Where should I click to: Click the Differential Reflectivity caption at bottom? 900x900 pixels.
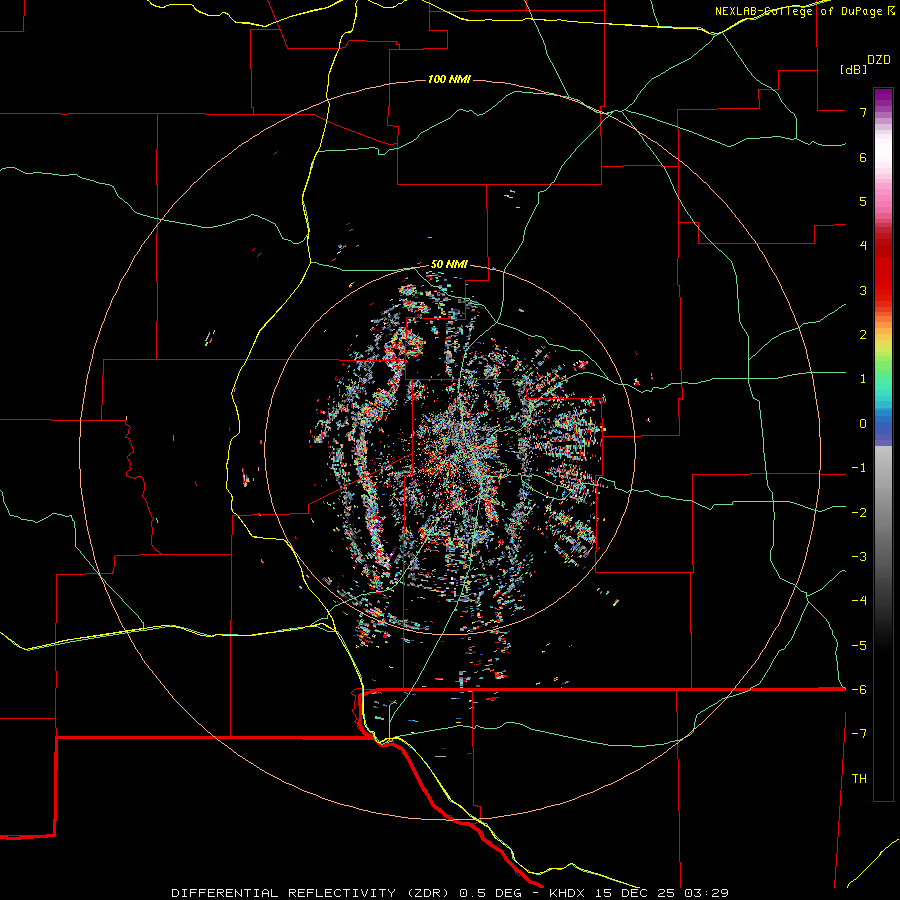point(450,893)
